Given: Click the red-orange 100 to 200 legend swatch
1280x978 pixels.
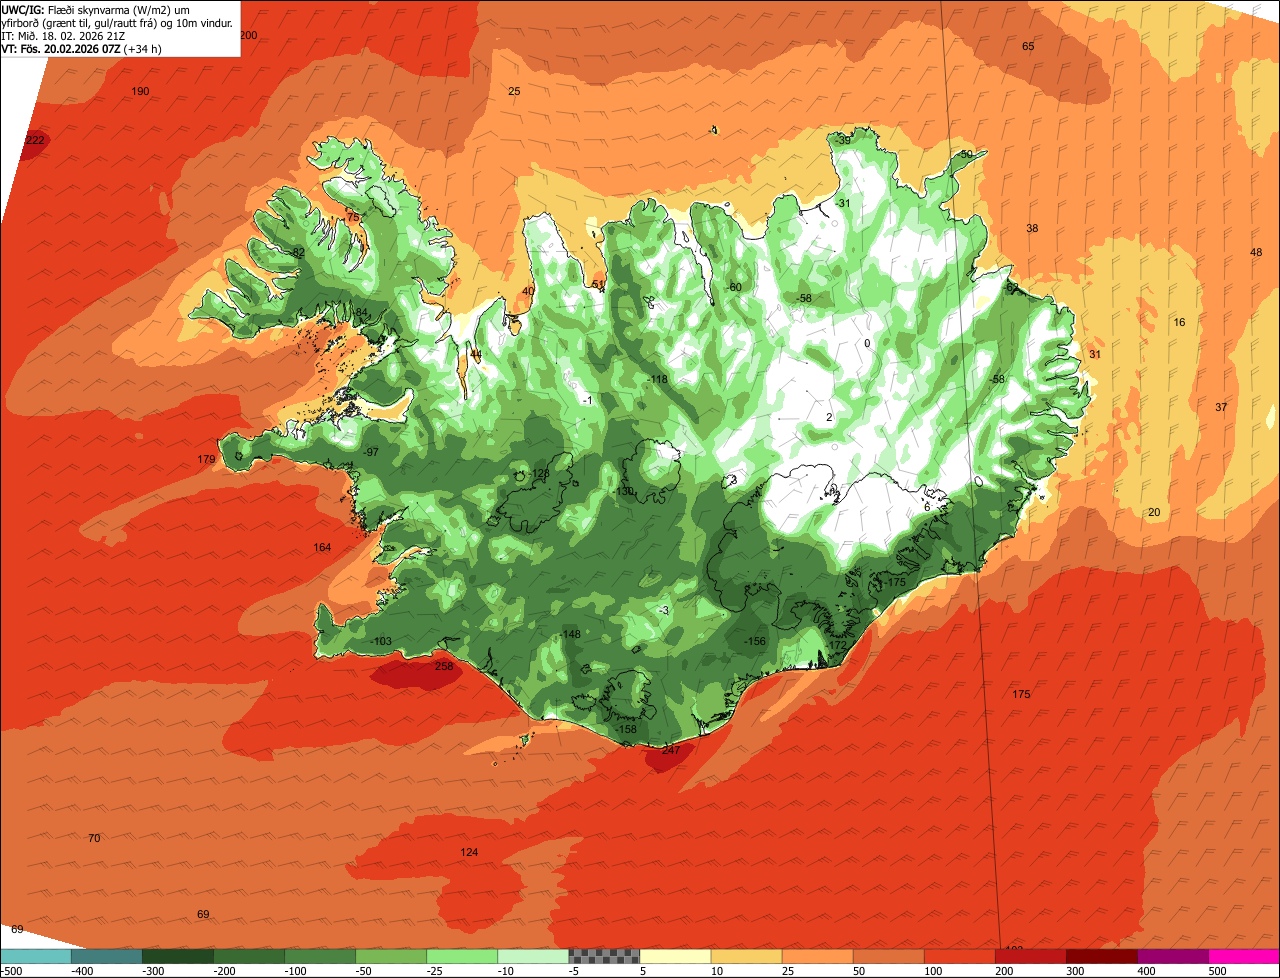Looking at the screenshot, I should tap(959, 956).
